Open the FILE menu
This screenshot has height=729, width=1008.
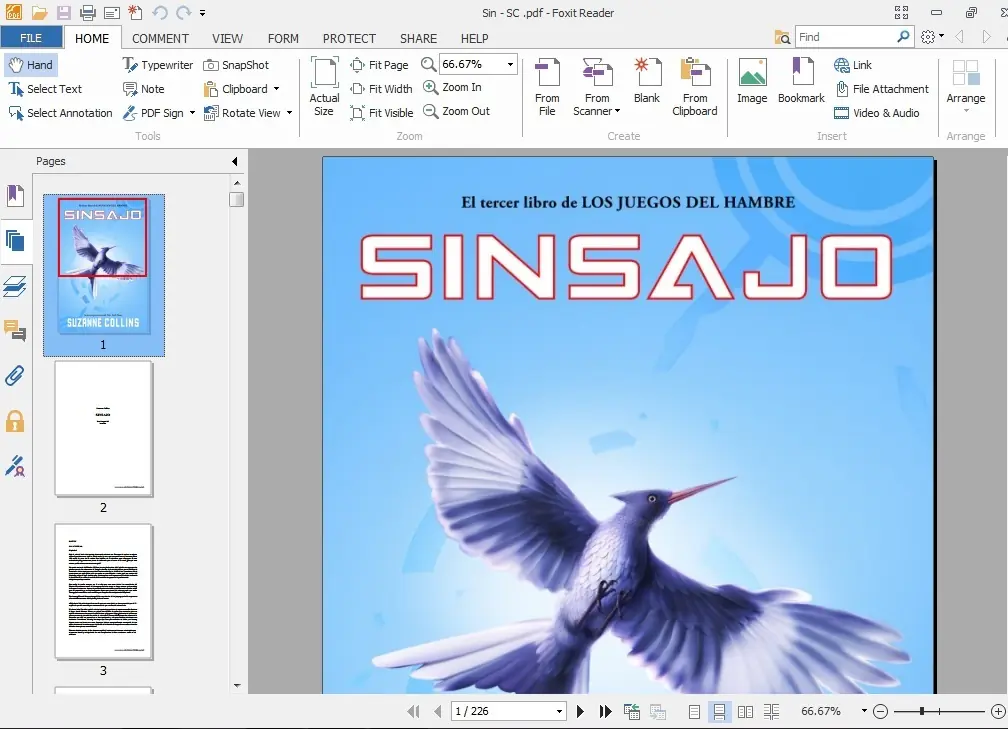pos(31,38)
